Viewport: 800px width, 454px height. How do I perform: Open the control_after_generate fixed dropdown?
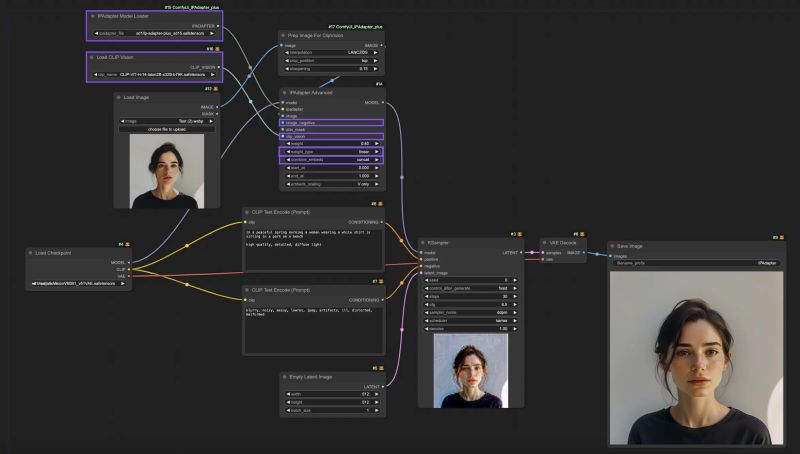pos(471,288)
